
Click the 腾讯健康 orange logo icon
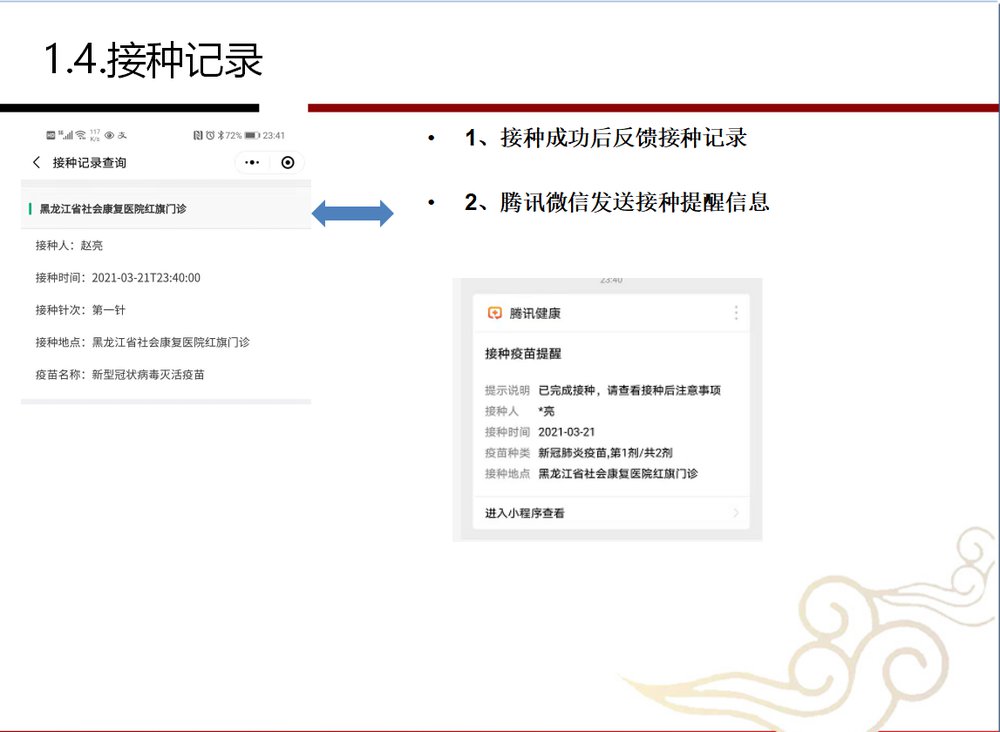pyautogui.click(x=494, y=313)
